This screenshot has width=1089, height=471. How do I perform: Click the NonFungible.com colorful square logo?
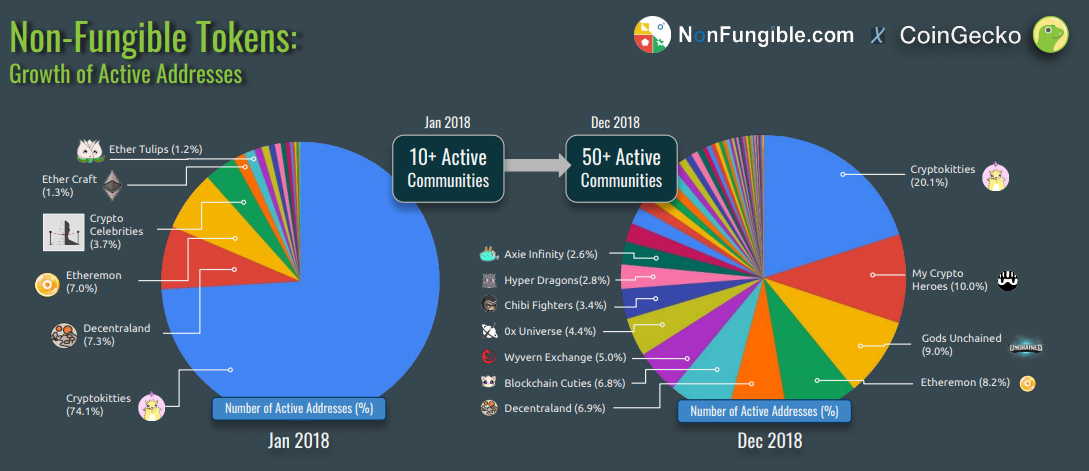(651, 35)
